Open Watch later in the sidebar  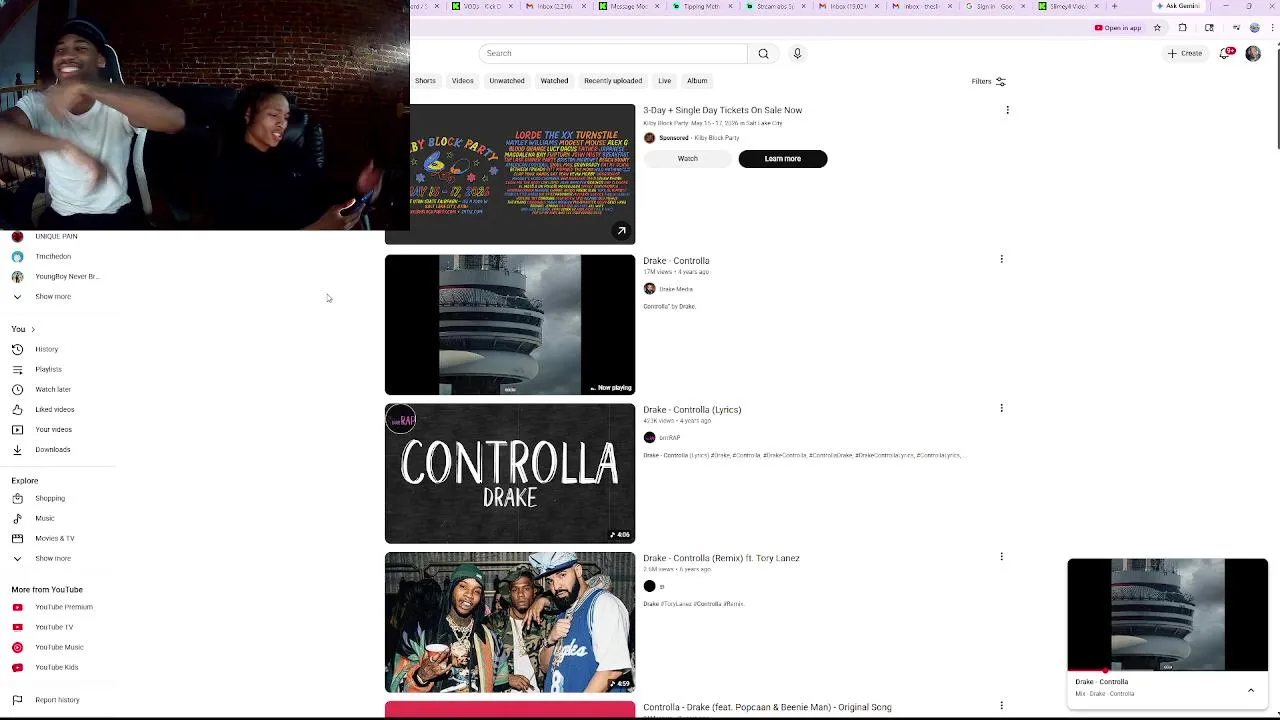[x=53, y=389]
